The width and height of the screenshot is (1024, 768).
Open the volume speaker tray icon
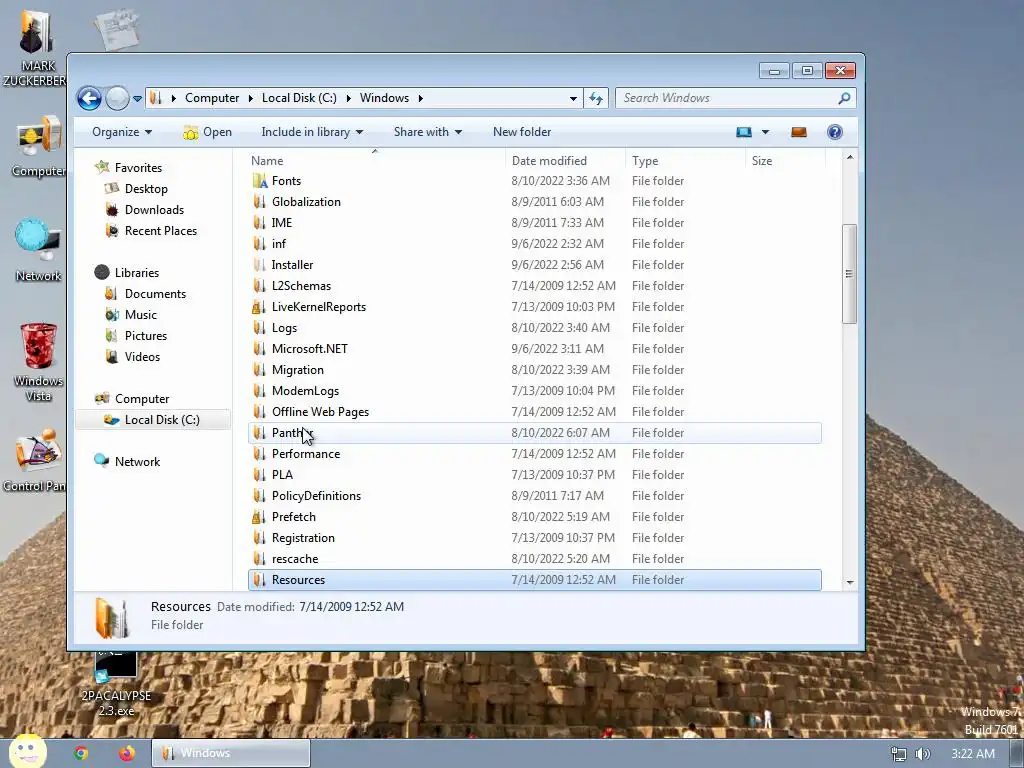click(923, 754)
